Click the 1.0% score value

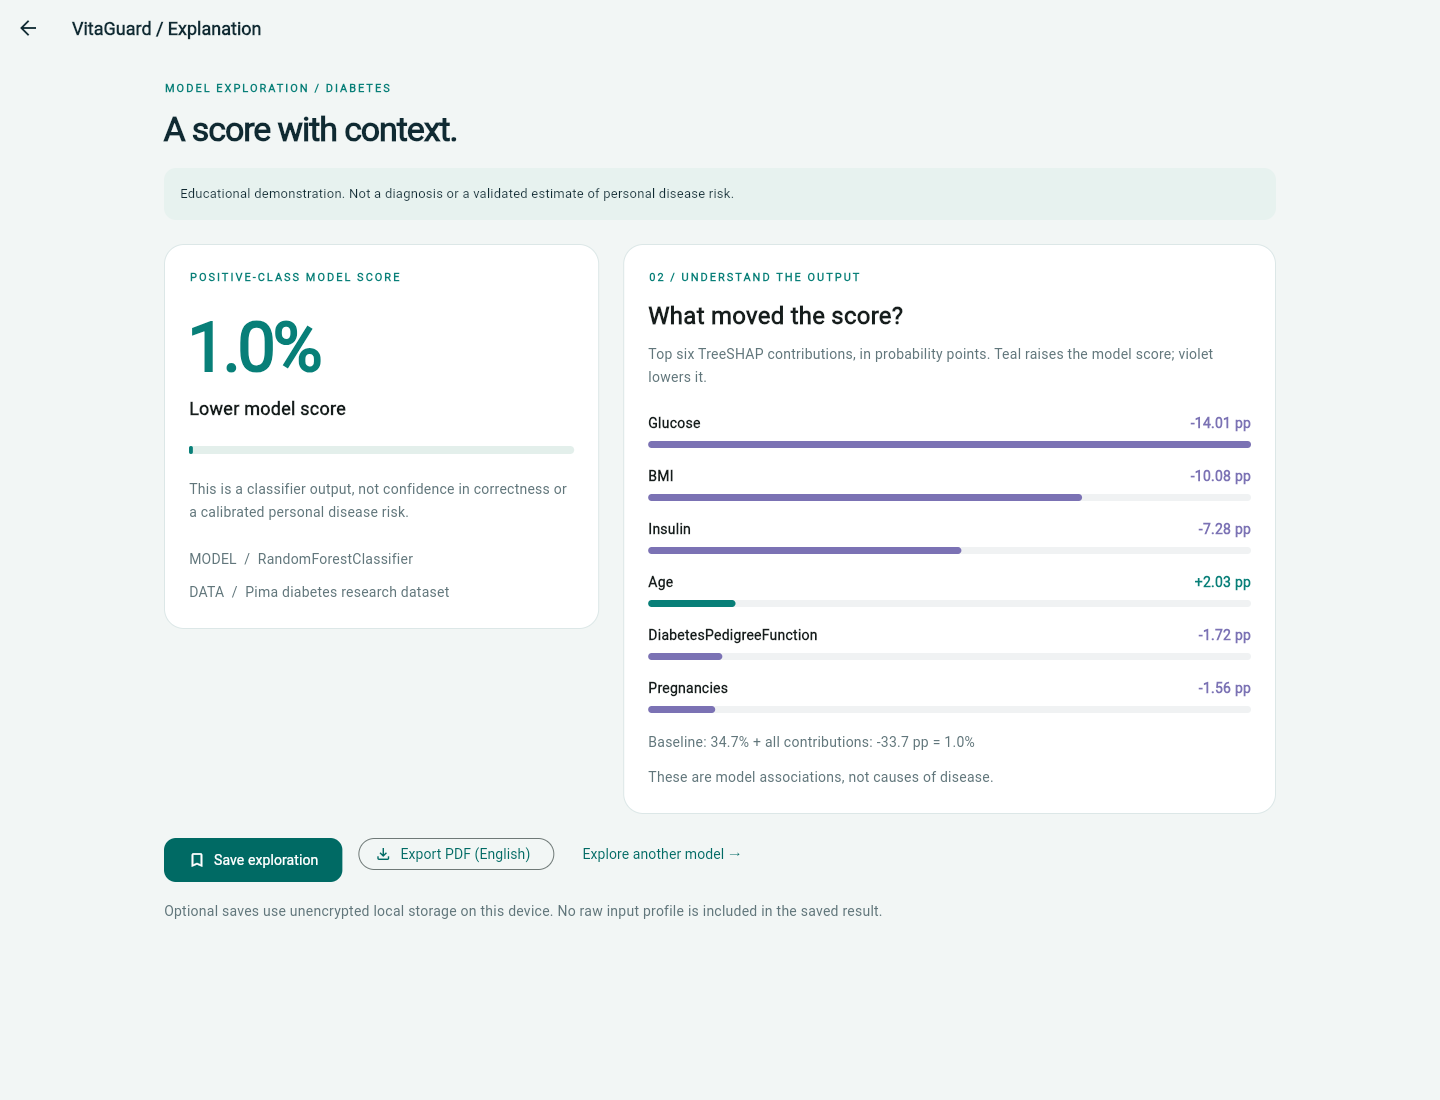click(x=255, y=348)
